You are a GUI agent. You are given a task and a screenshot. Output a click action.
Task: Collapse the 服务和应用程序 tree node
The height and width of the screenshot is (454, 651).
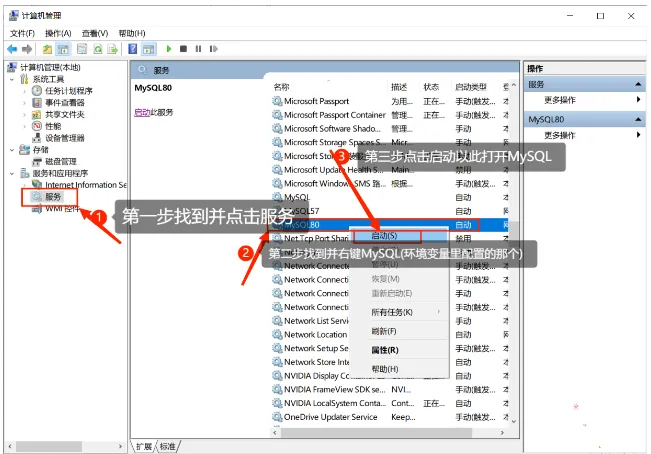click(x=12, y=173)
